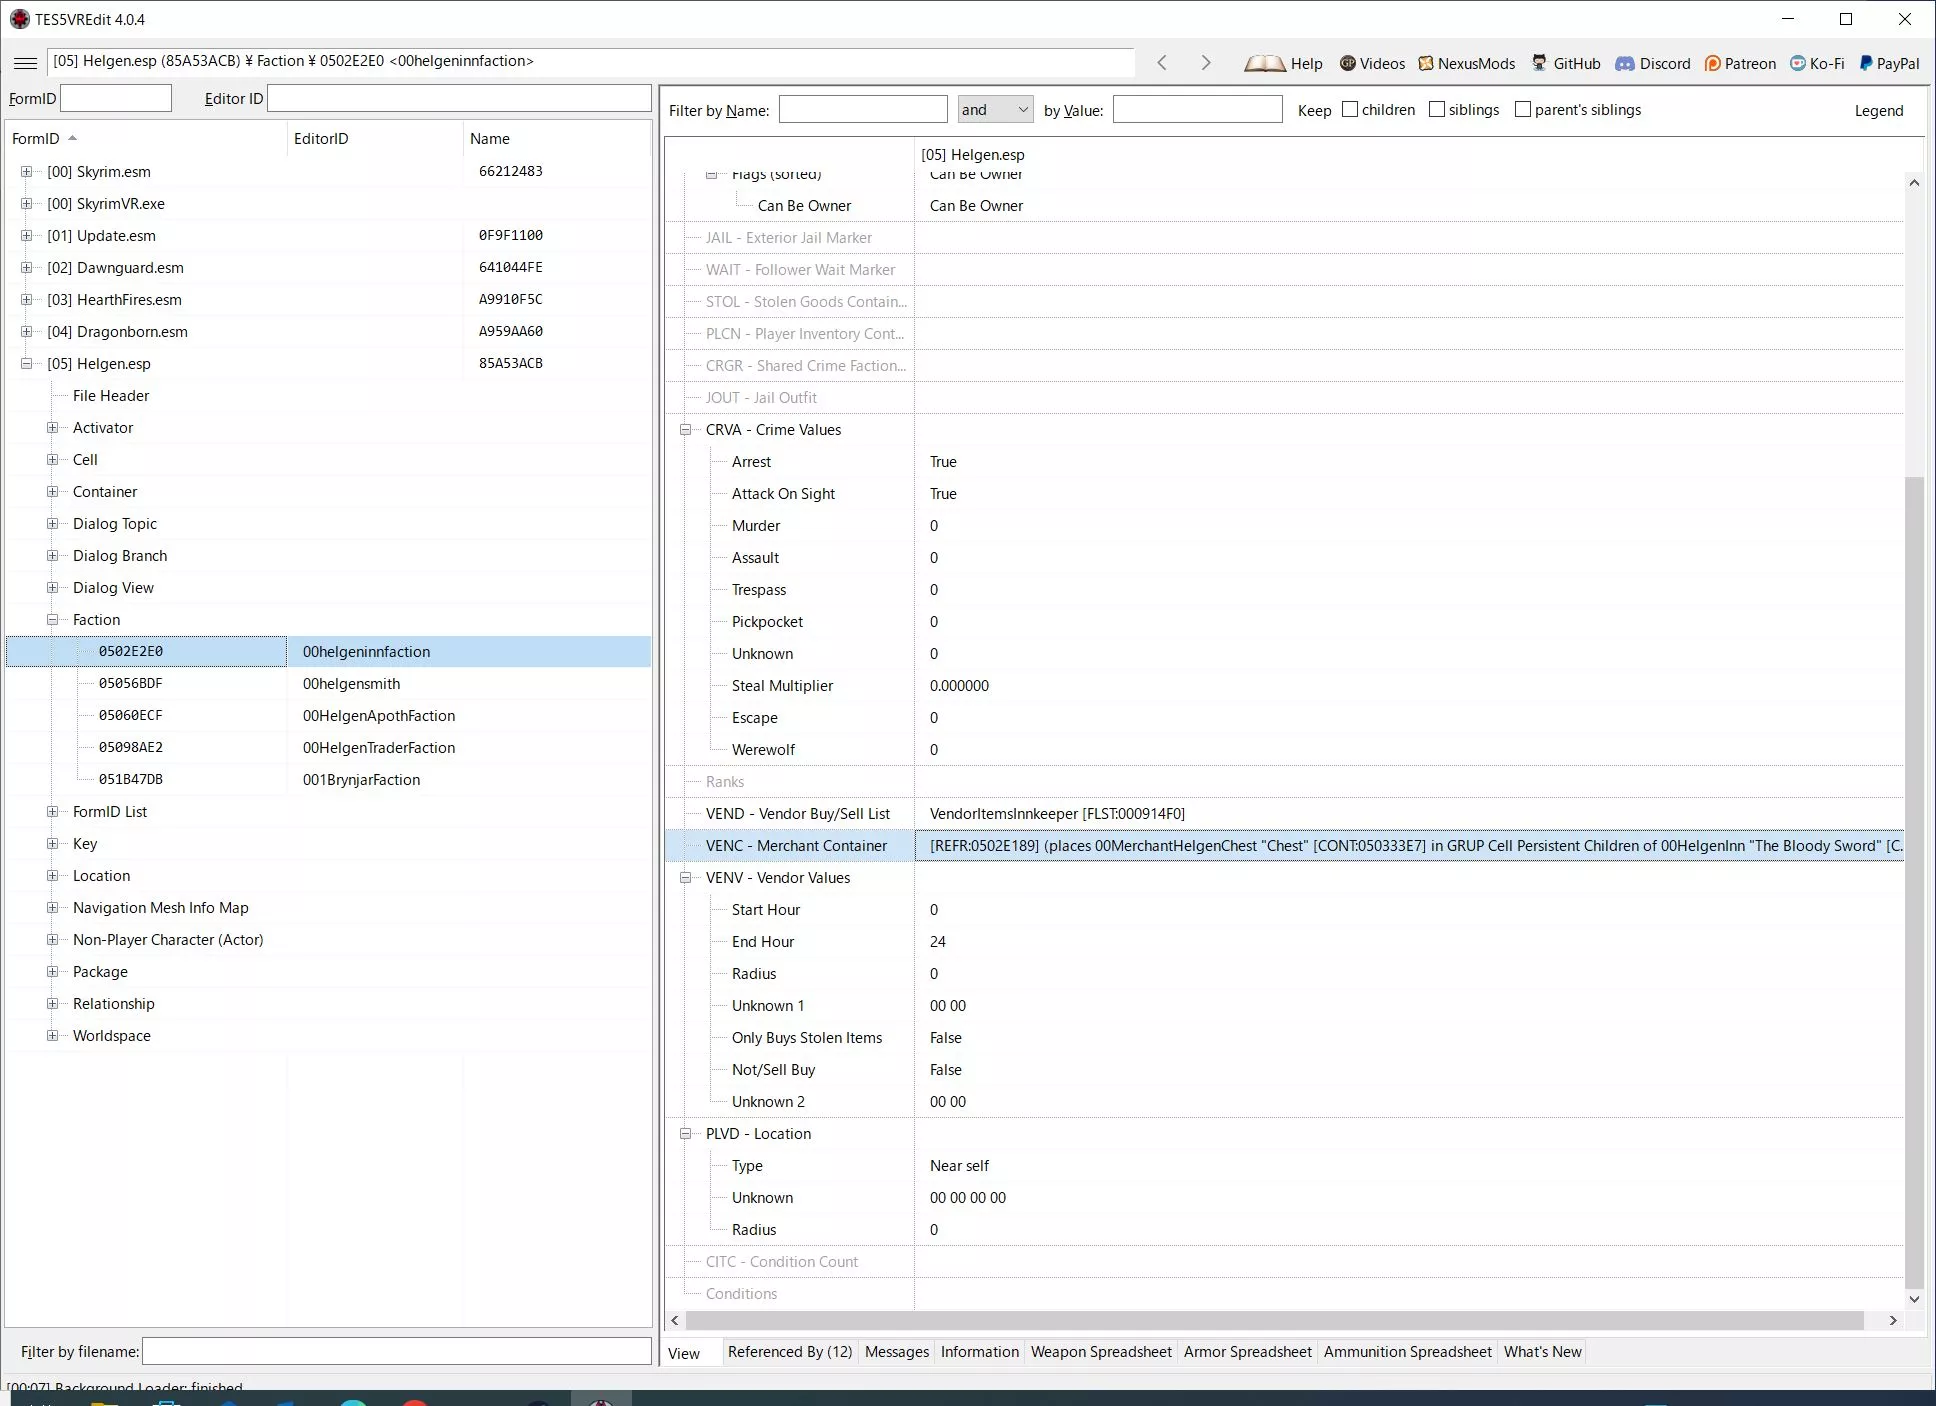Select the Non-Player Character (Actor) group

coord(168,939)
